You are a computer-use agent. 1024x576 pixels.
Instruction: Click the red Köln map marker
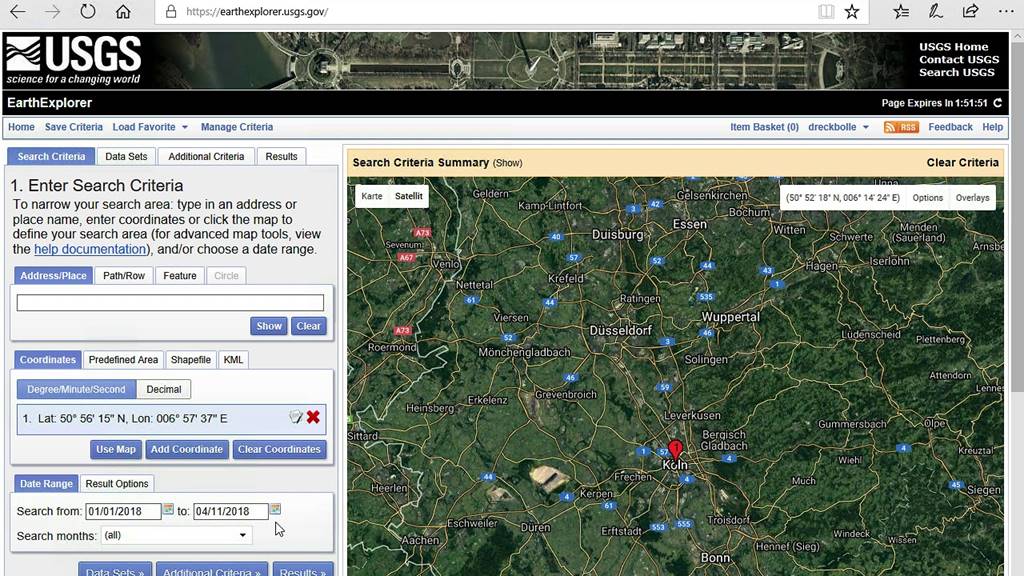[675, 449]
